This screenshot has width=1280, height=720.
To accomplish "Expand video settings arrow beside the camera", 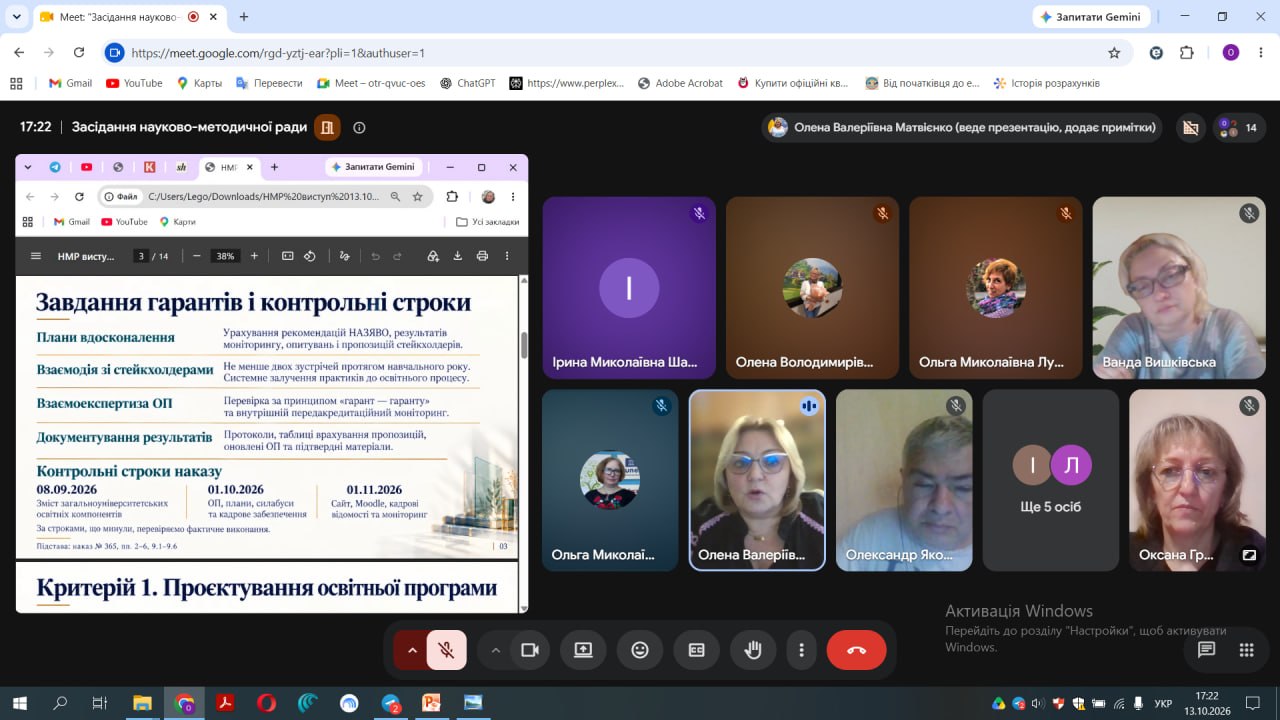I will pos(494,650).
